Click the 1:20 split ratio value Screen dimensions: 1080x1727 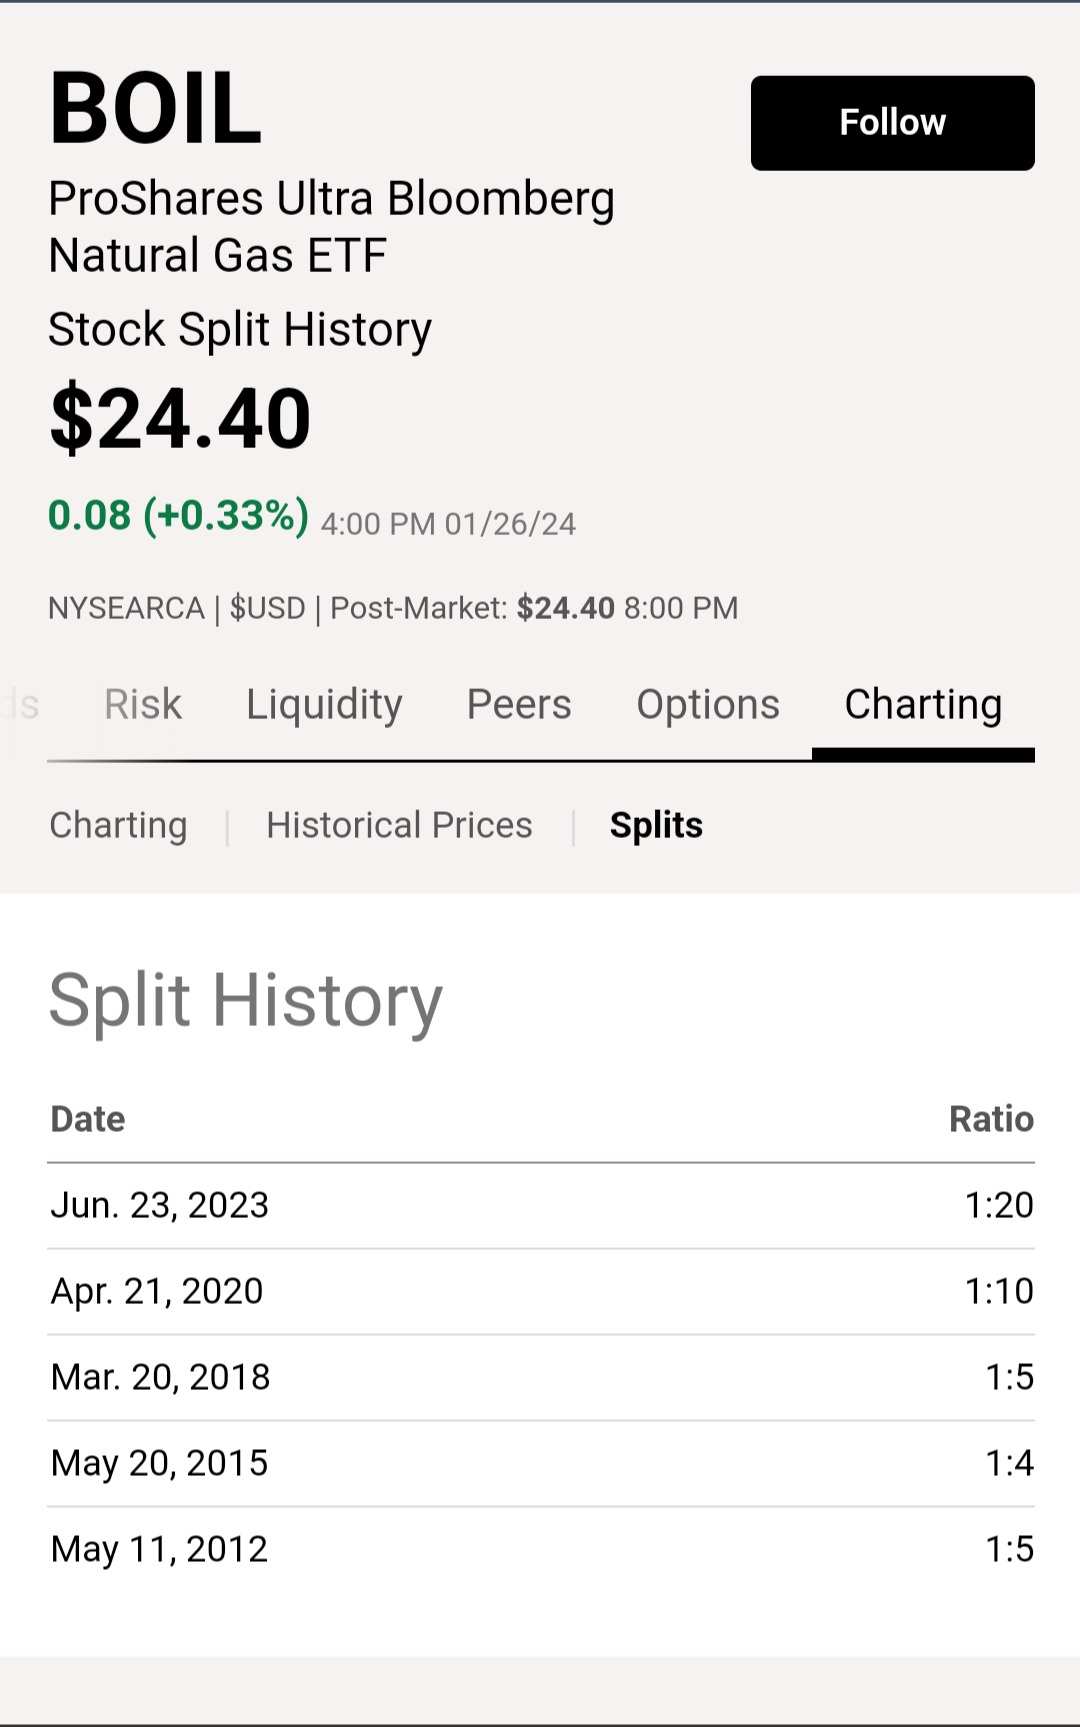998,1205
